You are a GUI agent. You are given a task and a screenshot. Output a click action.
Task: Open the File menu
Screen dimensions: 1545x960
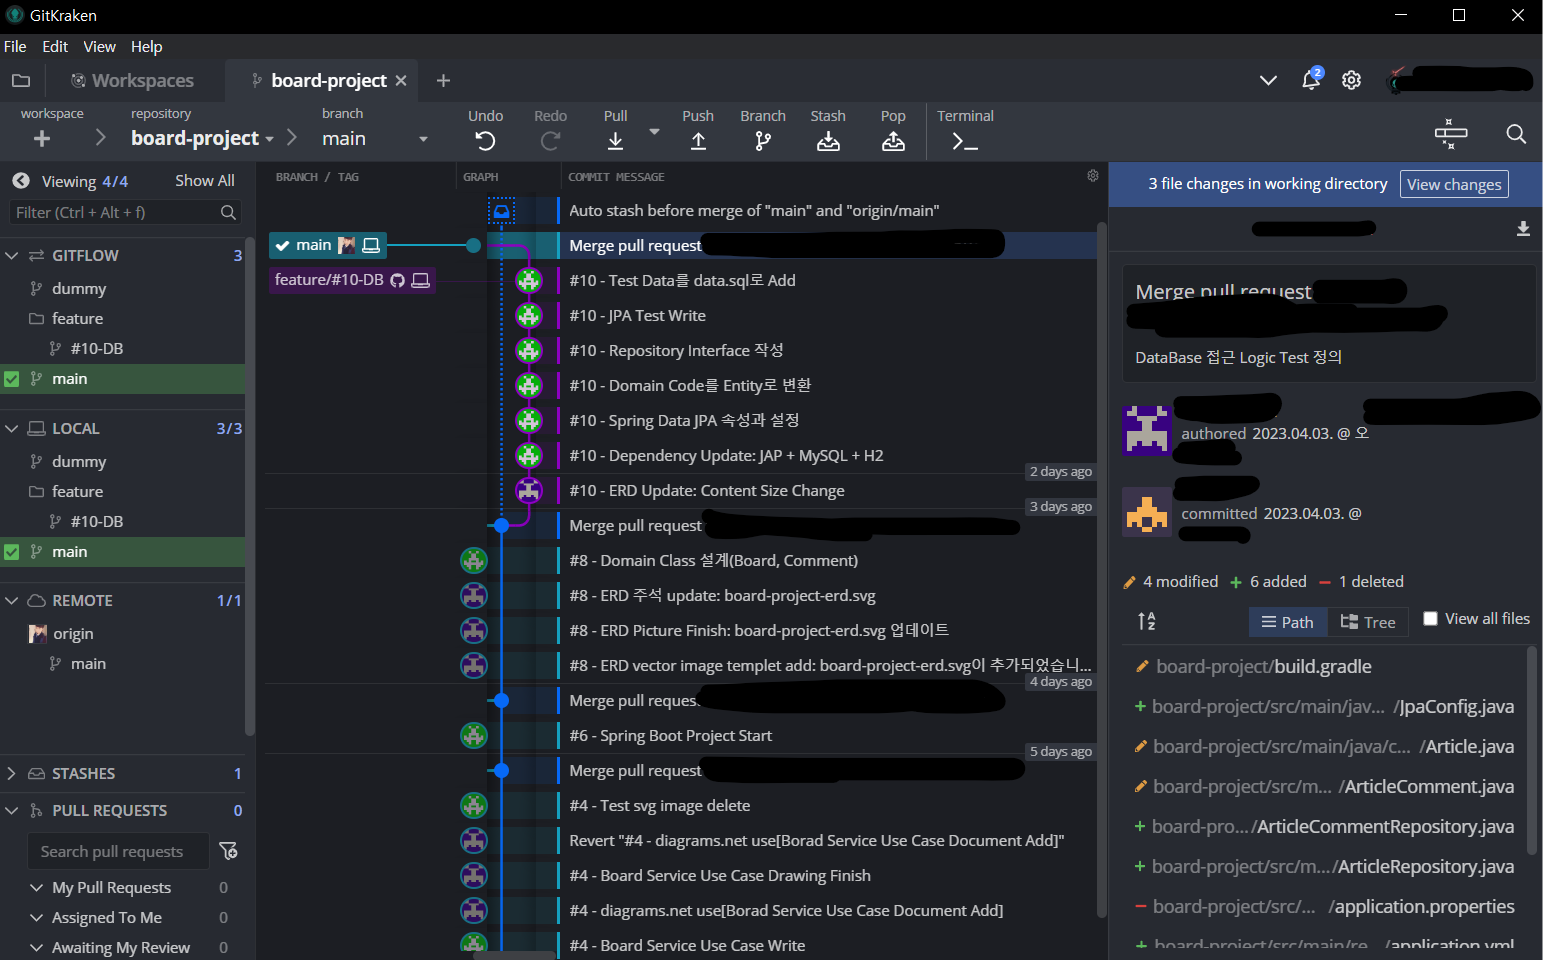point(15,47)
